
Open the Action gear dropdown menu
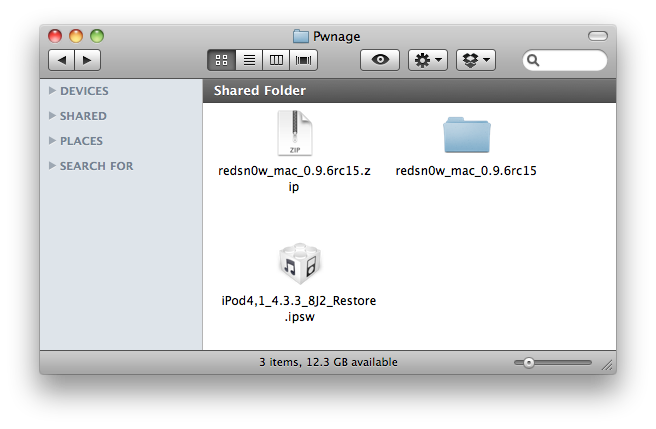(x=427, y=61)
